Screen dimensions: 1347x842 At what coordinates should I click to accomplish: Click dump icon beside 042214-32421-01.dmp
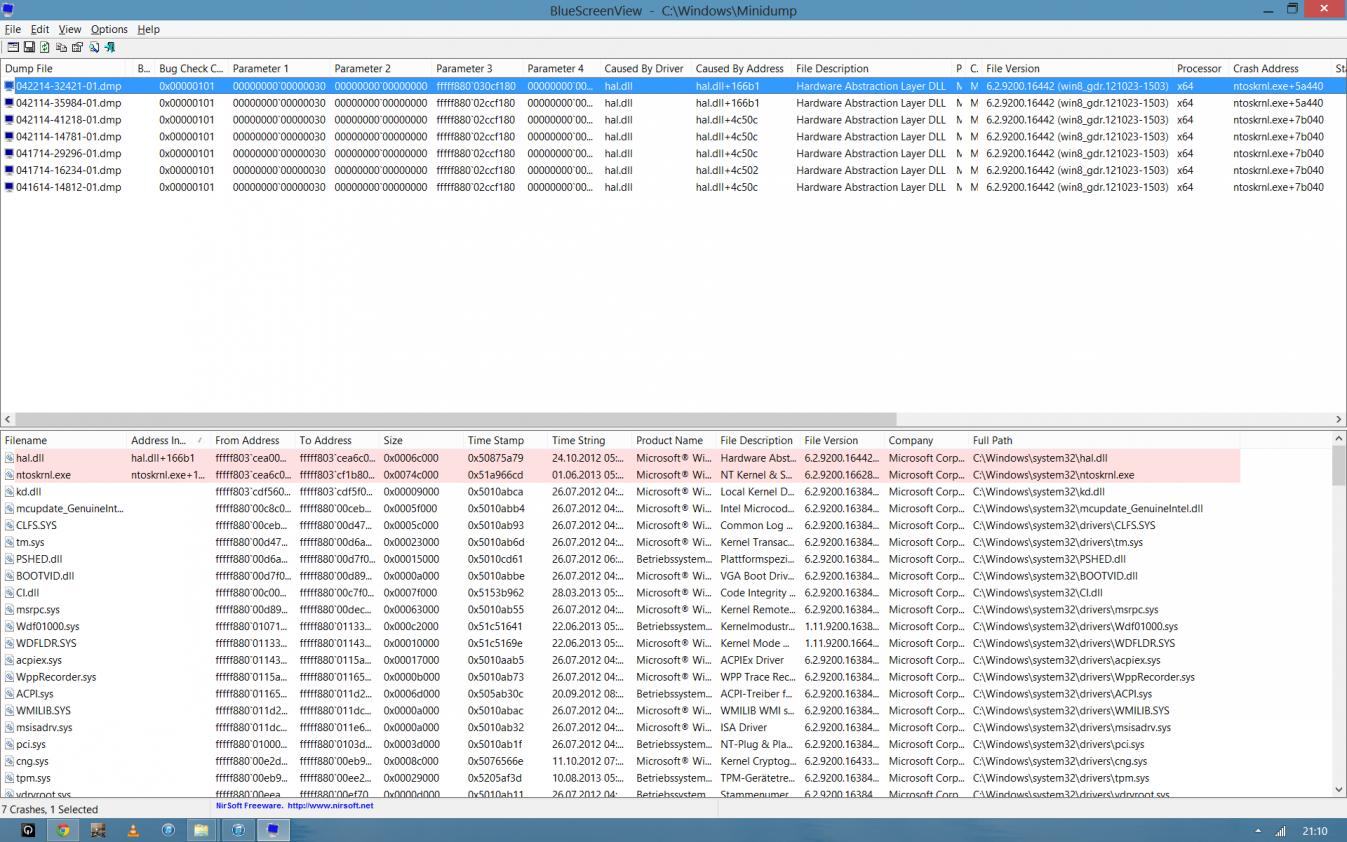pos(9,86)
